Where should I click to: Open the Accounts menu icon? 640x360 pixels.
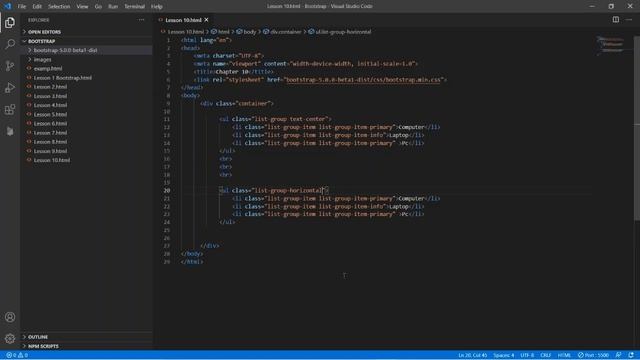click(10, 317)
